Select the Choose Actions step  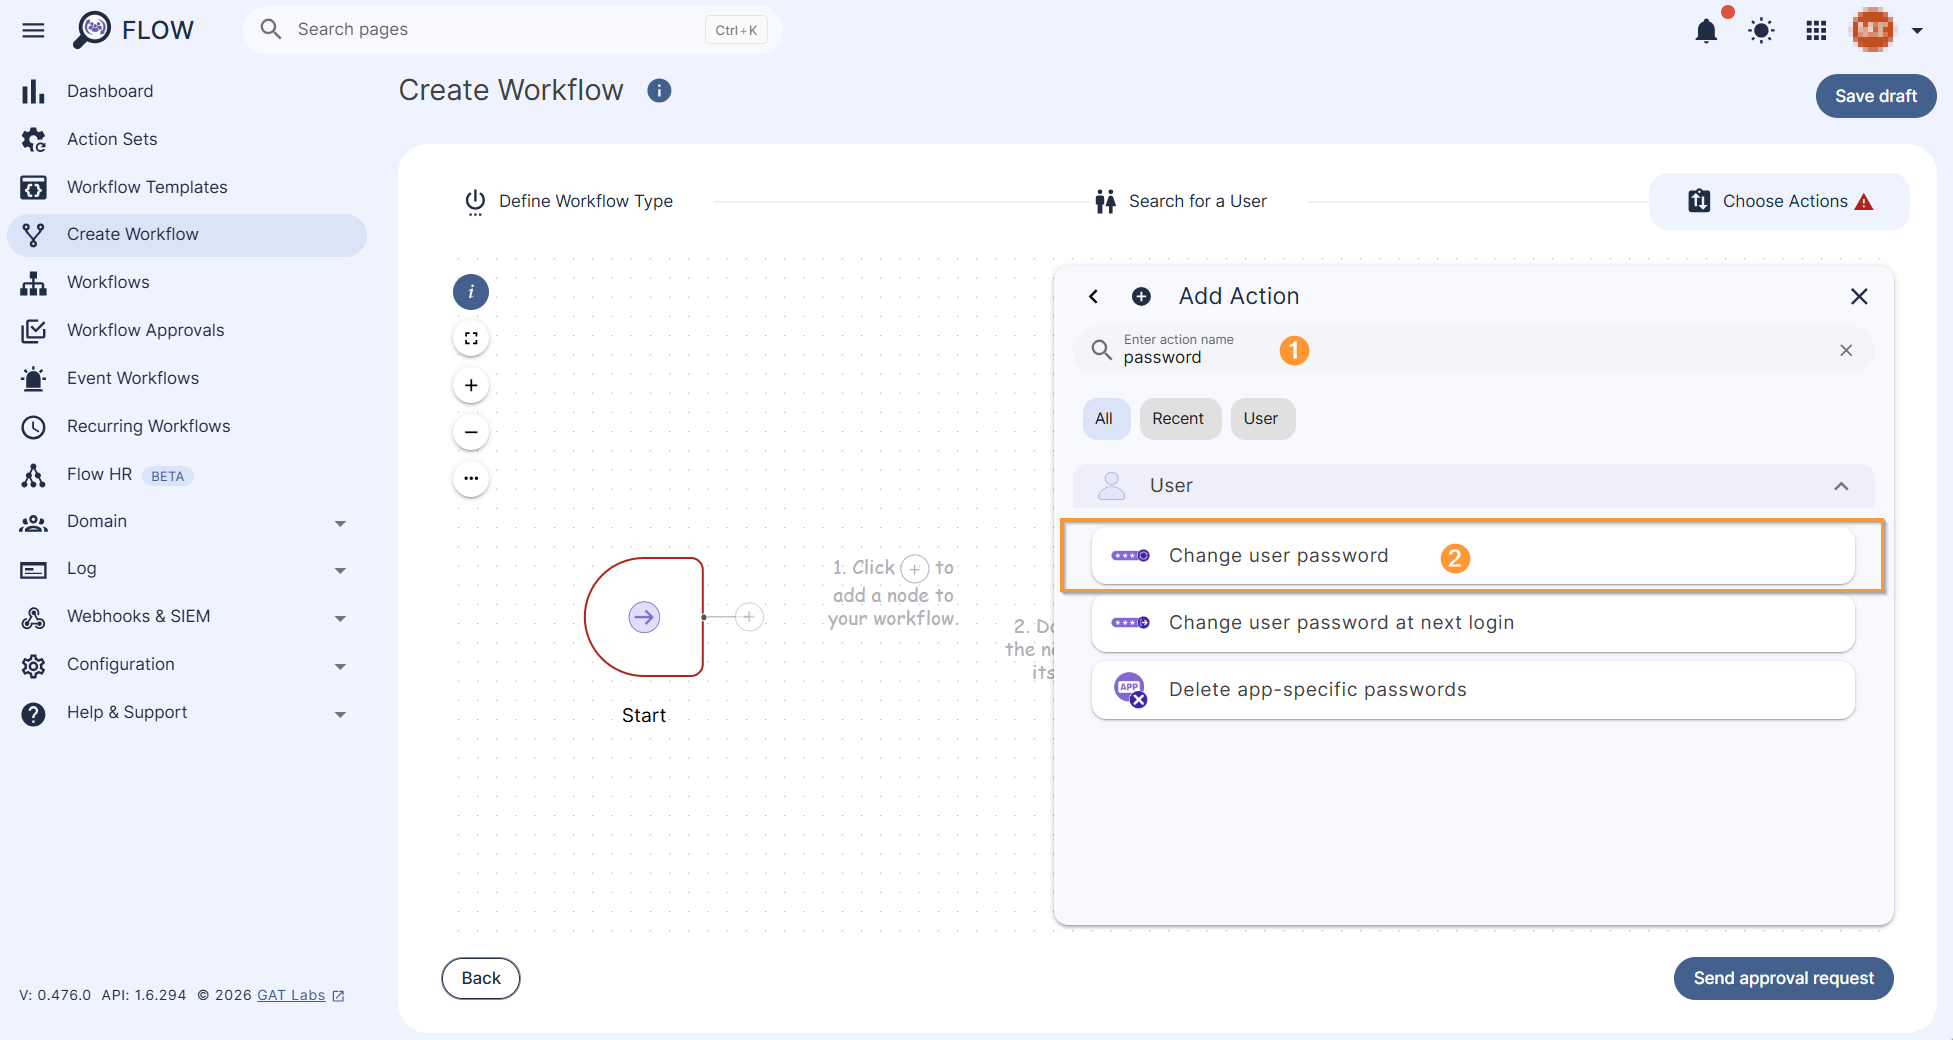[1779, 202]
